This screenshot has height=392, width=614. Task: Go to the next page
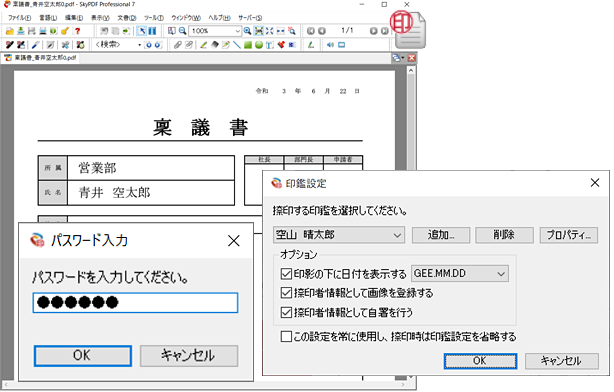[374, 31]
